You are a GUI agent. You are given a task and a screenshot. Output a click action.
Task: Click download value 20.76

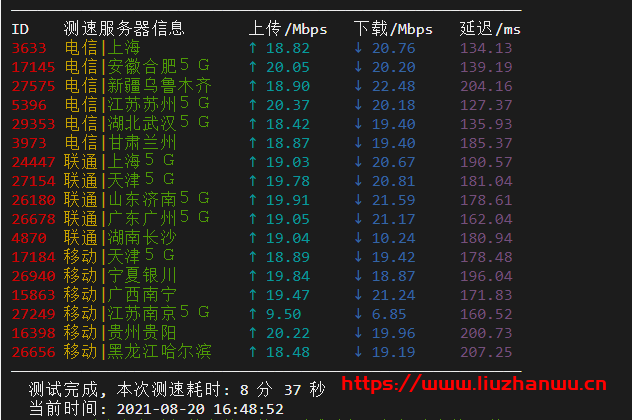393,48
